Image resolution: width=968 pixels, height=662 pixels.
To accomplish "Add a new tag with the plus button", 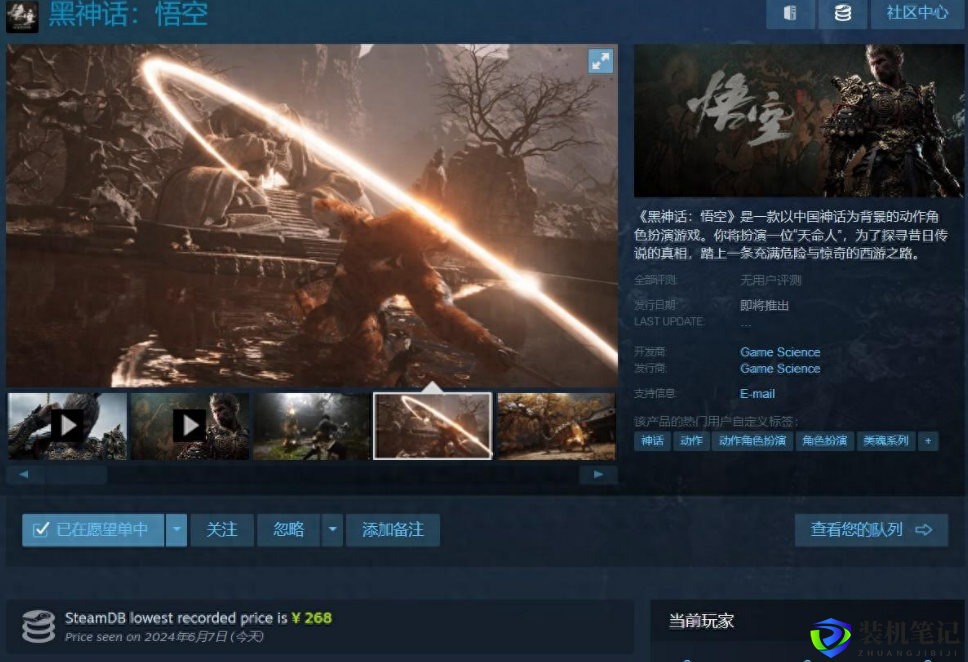I will tap(928, 441).
